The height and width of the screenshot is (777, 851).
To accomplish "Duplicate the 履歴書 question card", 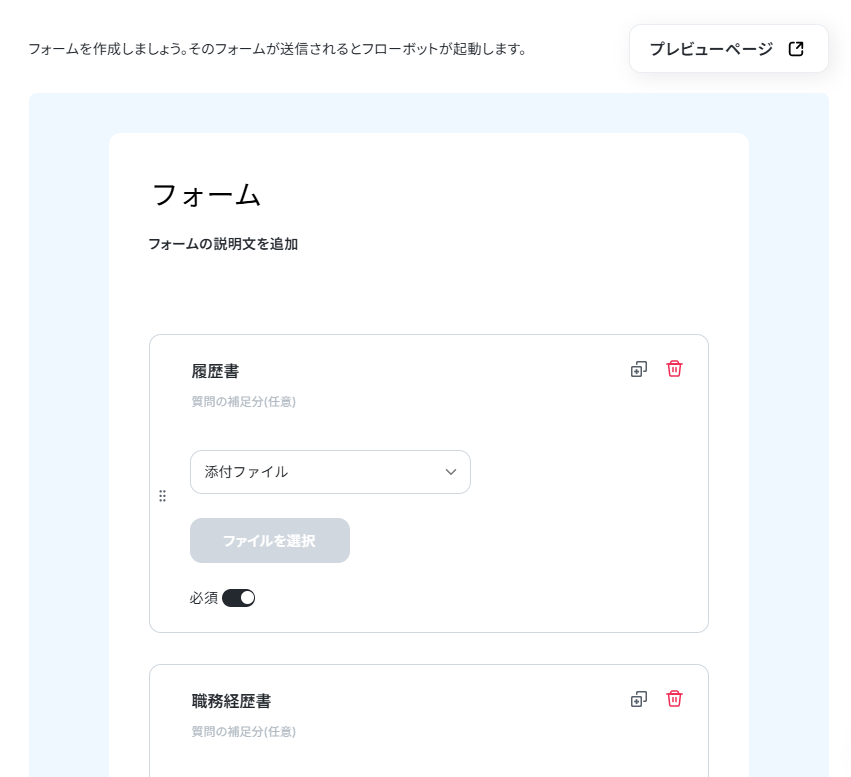I will (639, 370).
